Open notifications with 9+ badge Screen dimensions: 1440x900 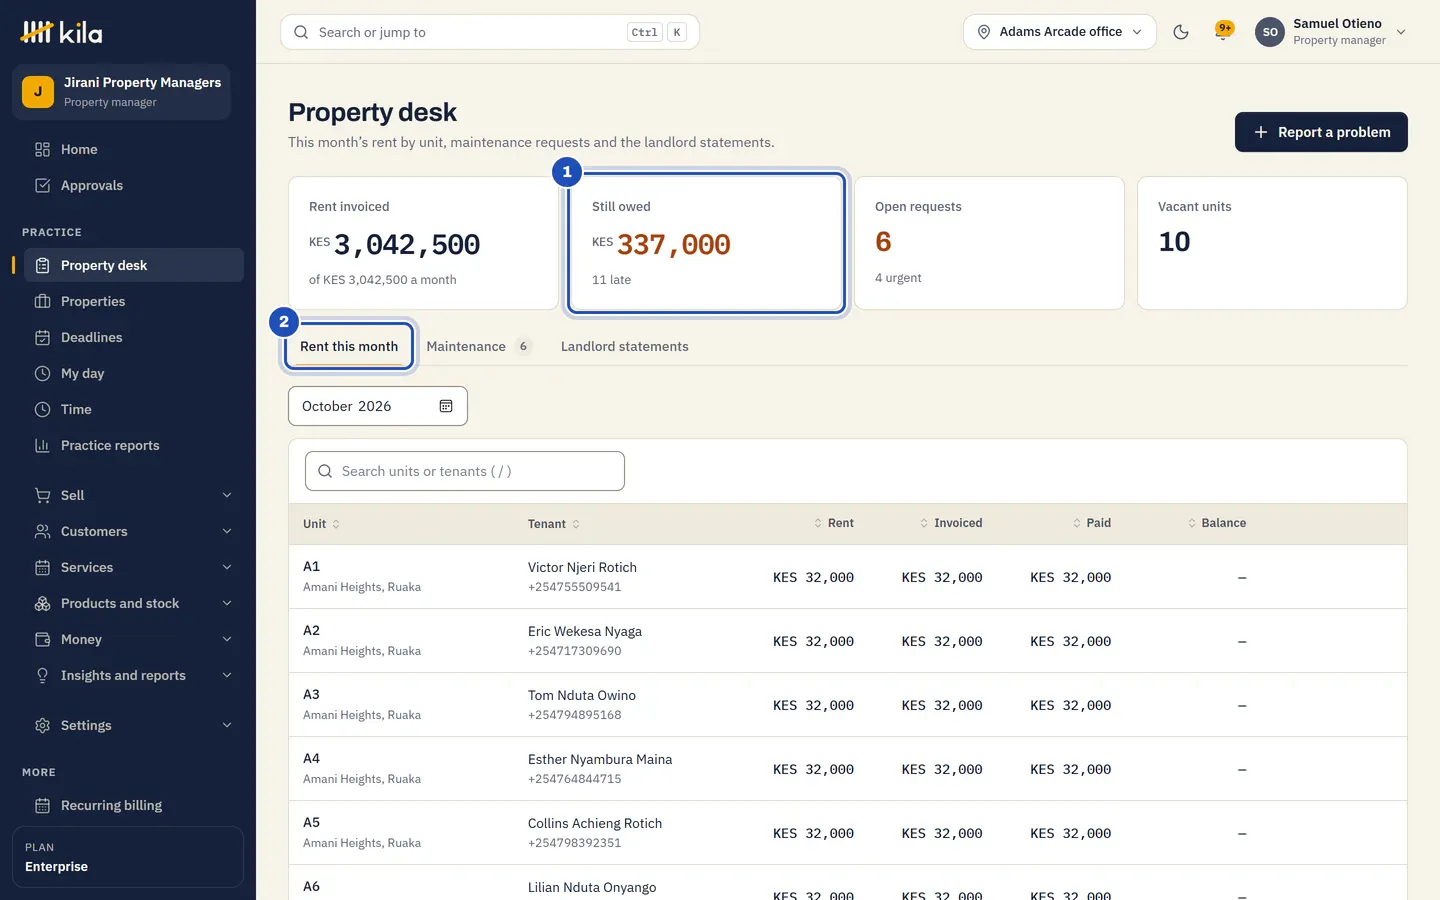click(x=1223, y=32)
